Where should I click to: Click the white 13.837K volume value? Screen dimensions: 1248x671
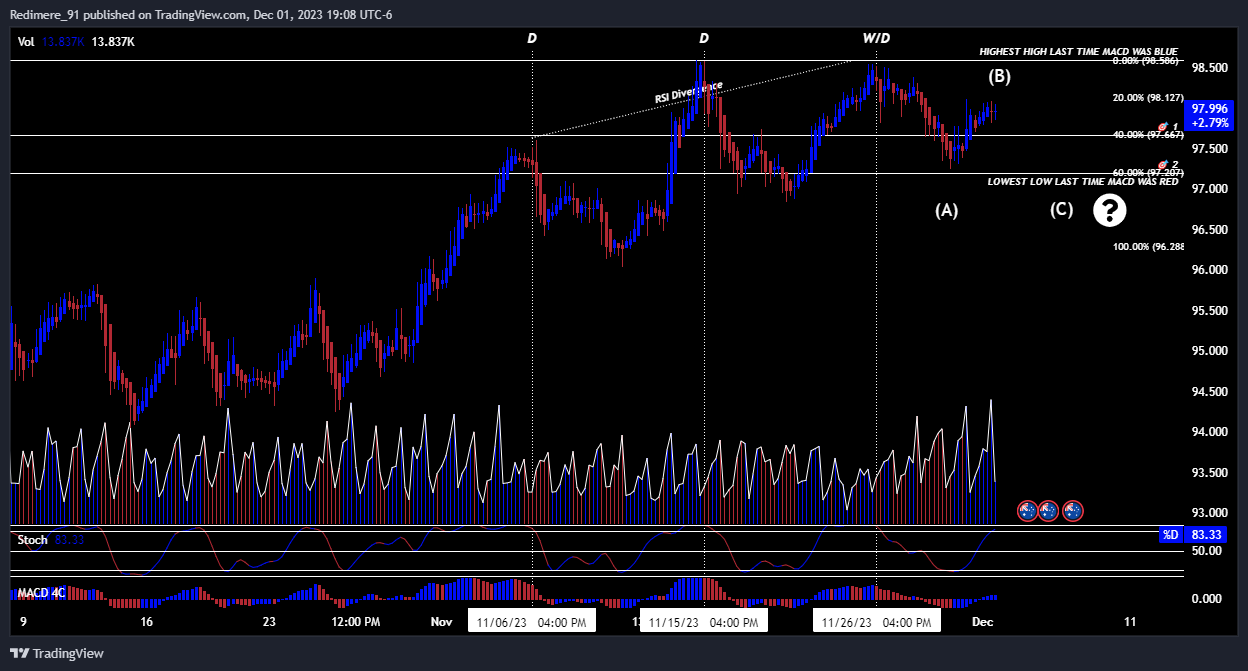[x=113, y=41]
